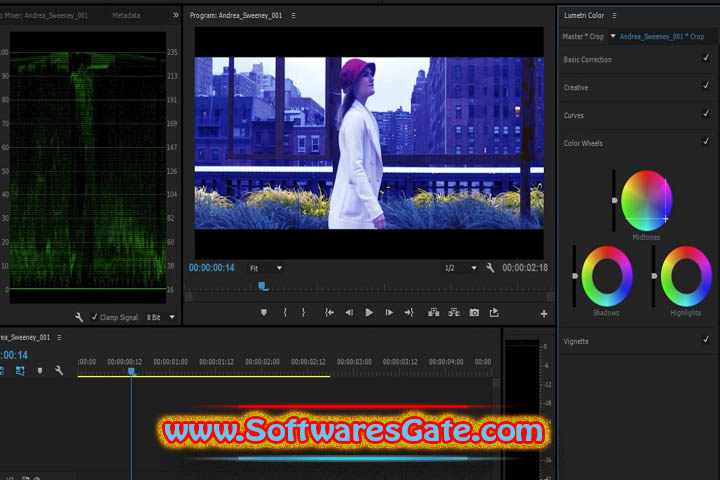
Task: Go to In point button
Action: 329,312
